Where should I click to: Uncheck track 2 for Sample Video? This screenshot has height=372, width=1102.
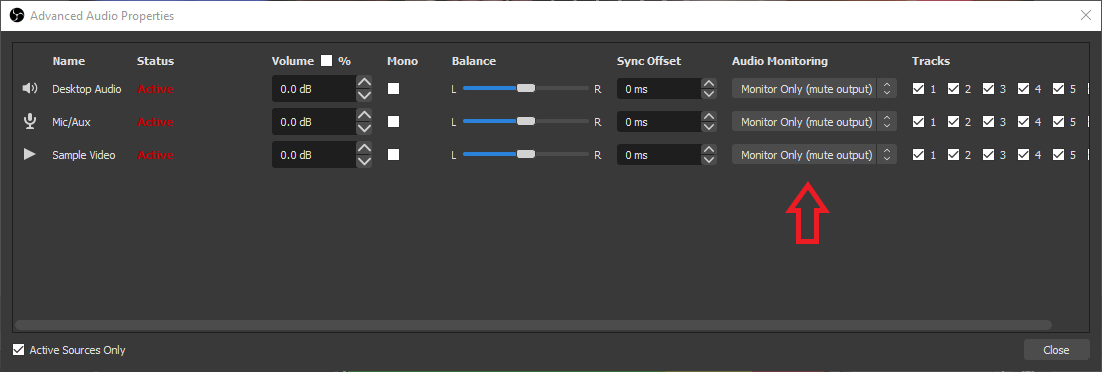(953, 154)
